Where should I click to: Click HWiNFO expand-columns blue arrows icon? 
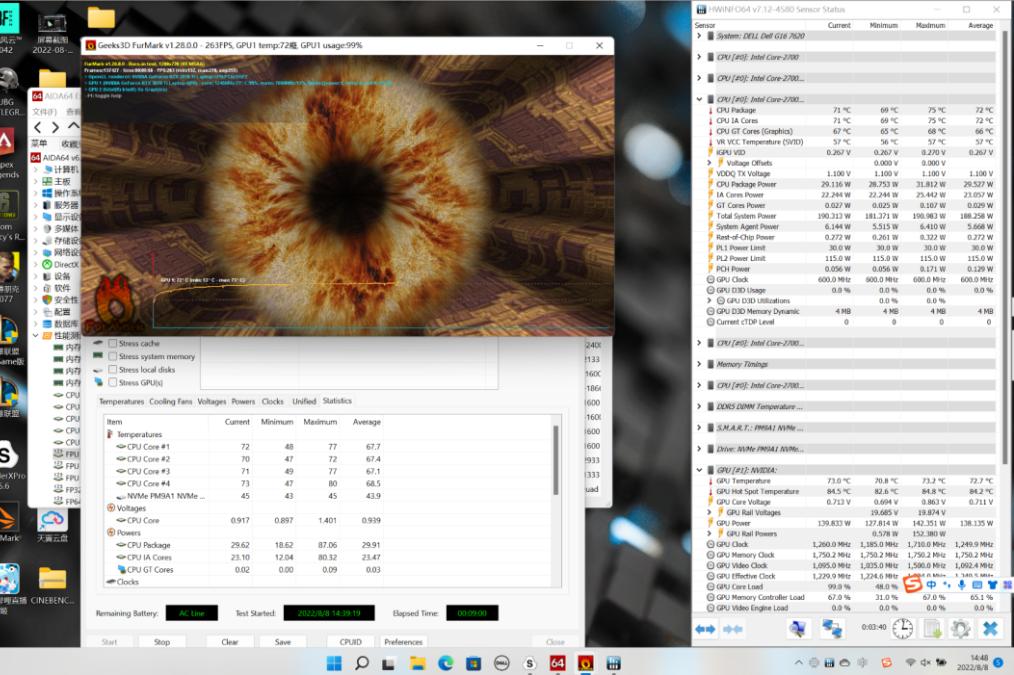pos(705,628)
